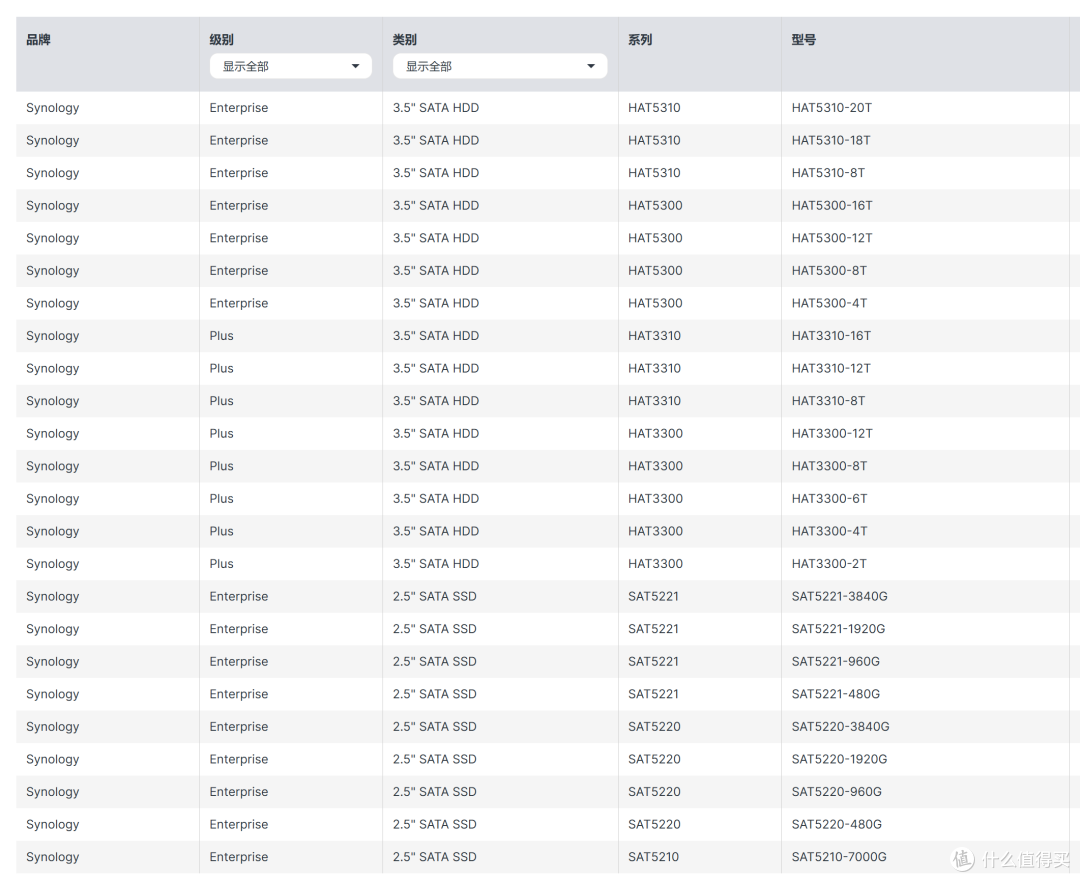Click 2.5" SATA SSD cell in SAT5221-3840G row
Screen dimensions: 1080x882
(x=435, y=596)
